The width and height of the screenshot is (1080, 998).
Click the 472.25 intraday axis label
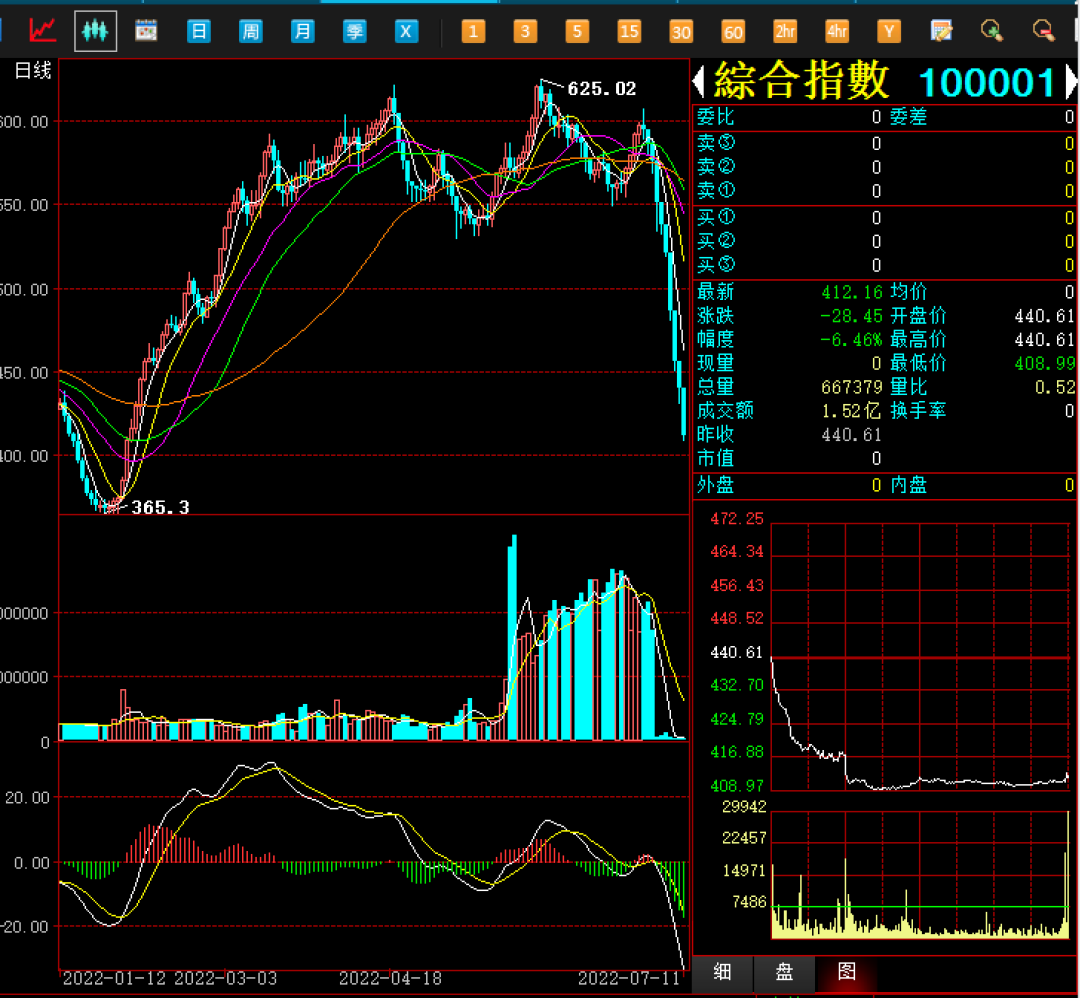736,519
